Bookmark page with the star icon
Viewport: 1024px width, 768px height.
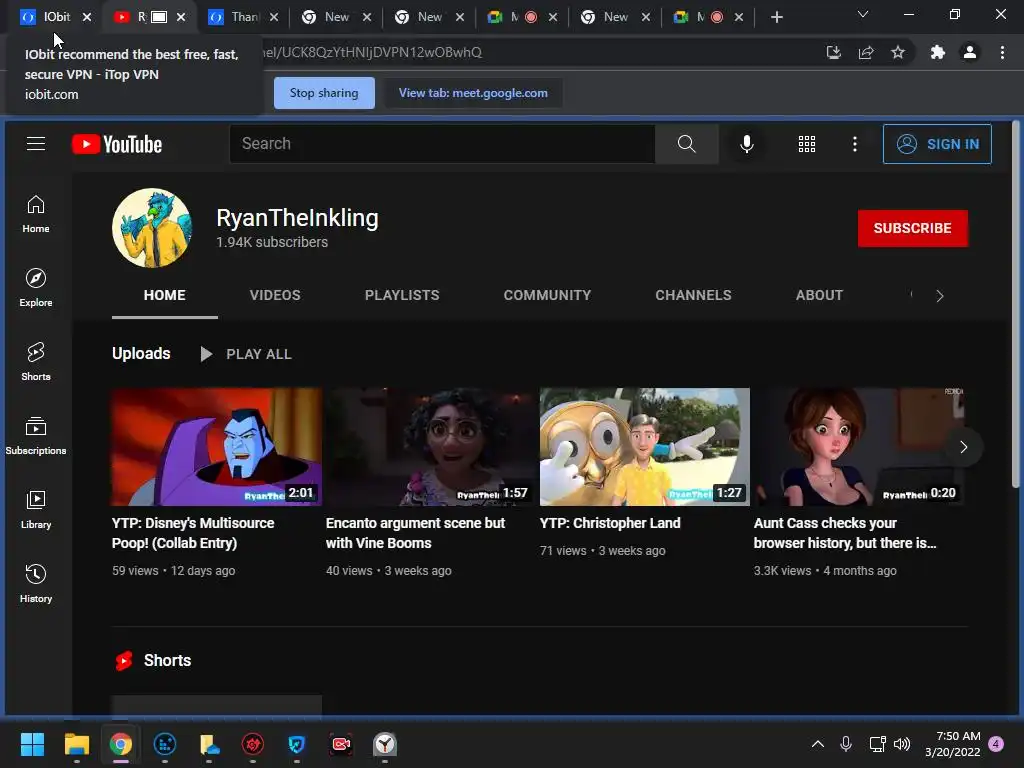coord(898,52)
